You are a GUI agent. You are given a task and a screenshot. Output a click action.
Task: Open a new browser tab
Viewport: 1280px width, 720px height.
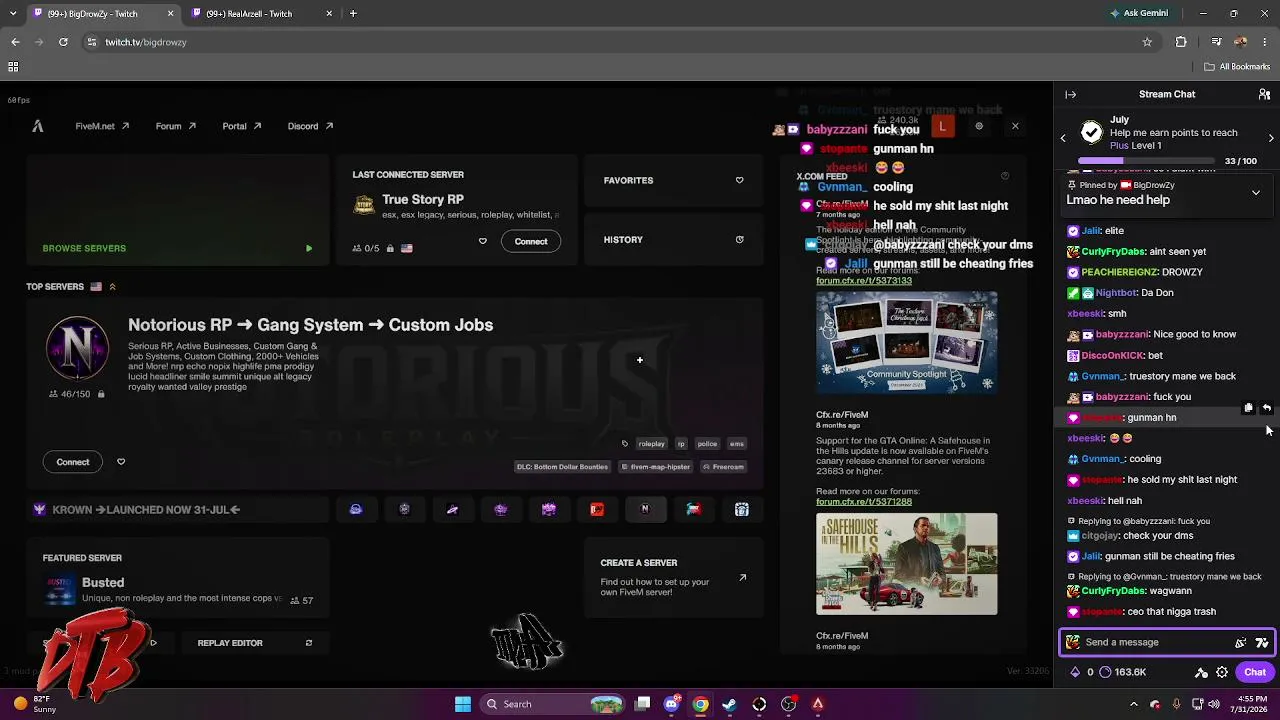coord(353,13)
